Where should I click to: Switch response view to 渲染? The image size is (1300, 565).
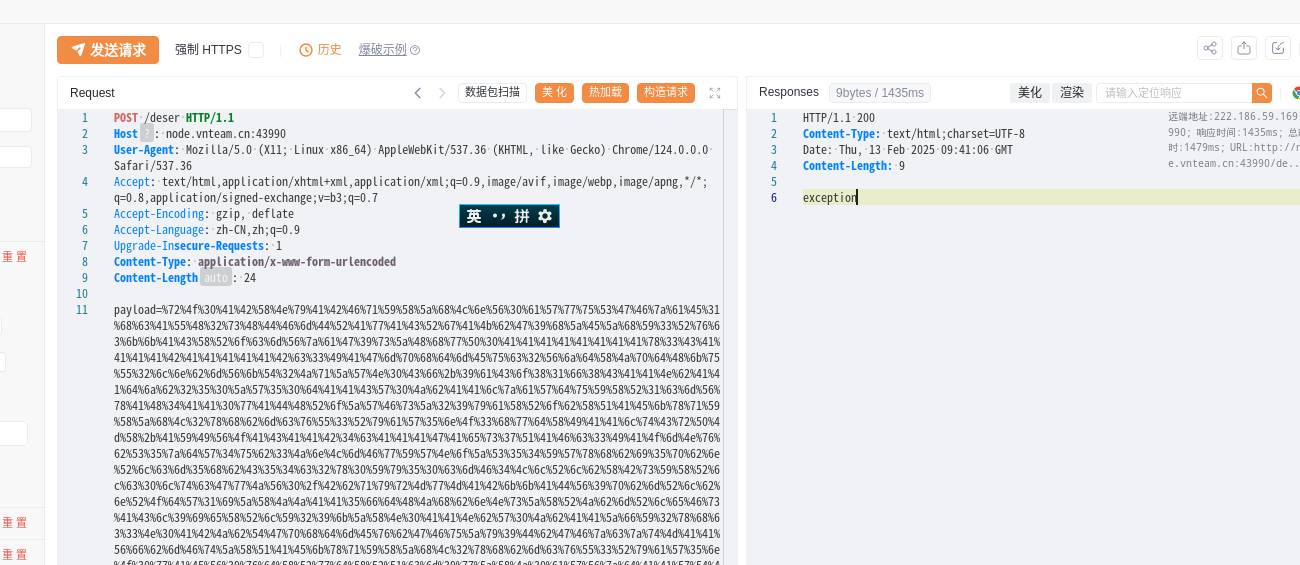click(x=1072, y=92)
